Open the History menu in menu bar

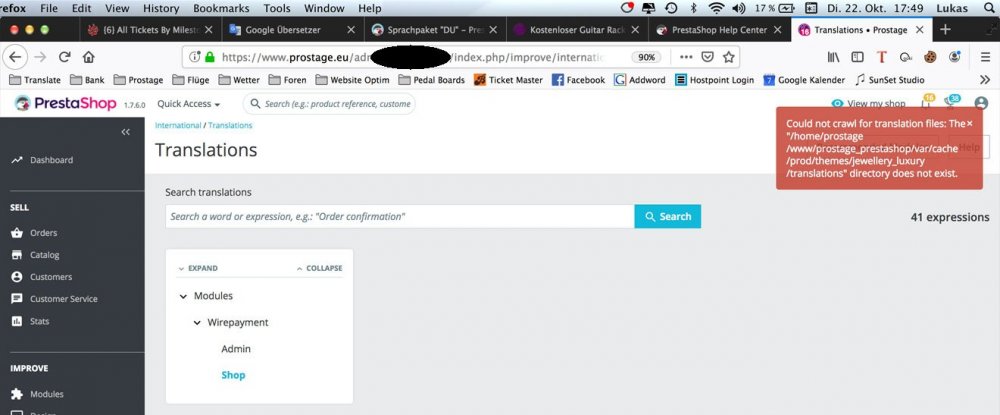(161, 8)
